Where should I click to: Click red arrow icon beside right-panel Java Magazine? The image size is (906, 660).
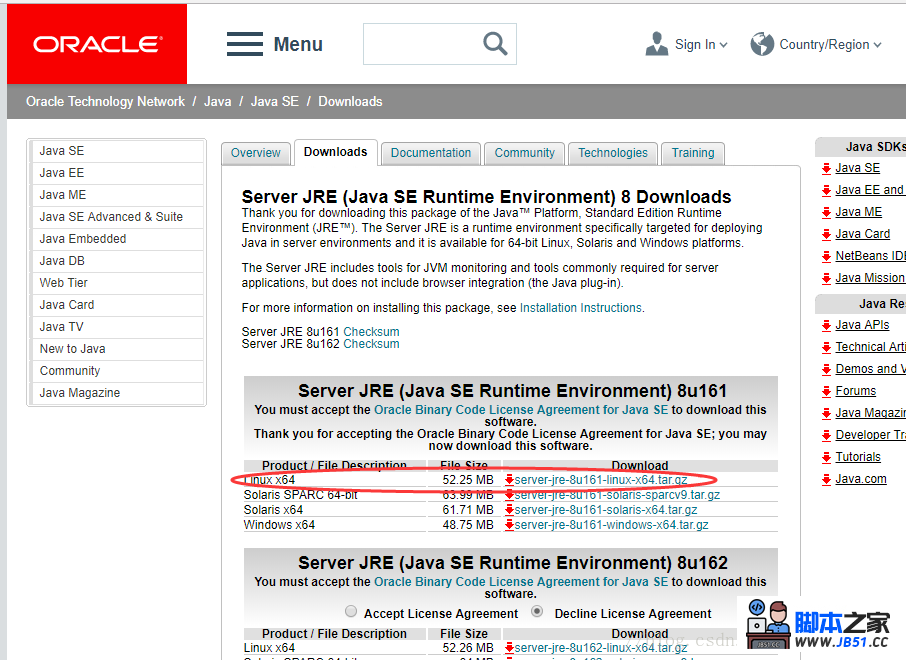pyautogui.click(x=826, y=414)
